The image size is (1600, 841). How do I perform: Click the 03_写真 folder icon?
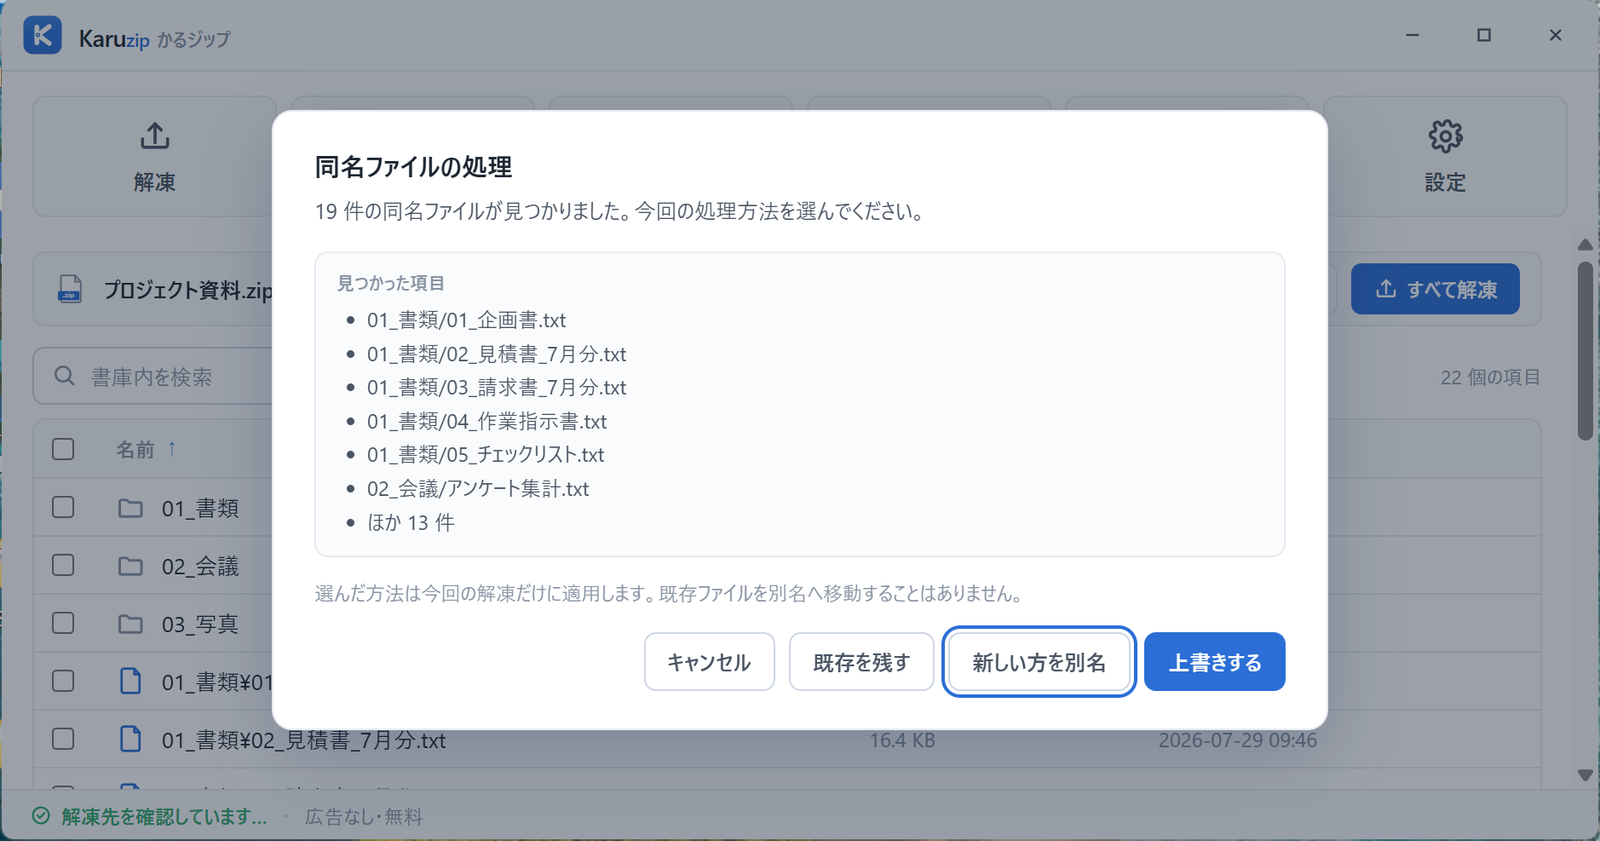[x=130, y=624]
